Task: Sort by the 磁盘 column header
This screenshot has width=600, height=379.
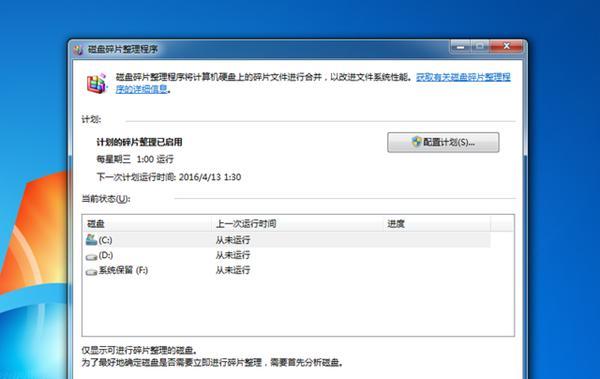Action: 147,224
